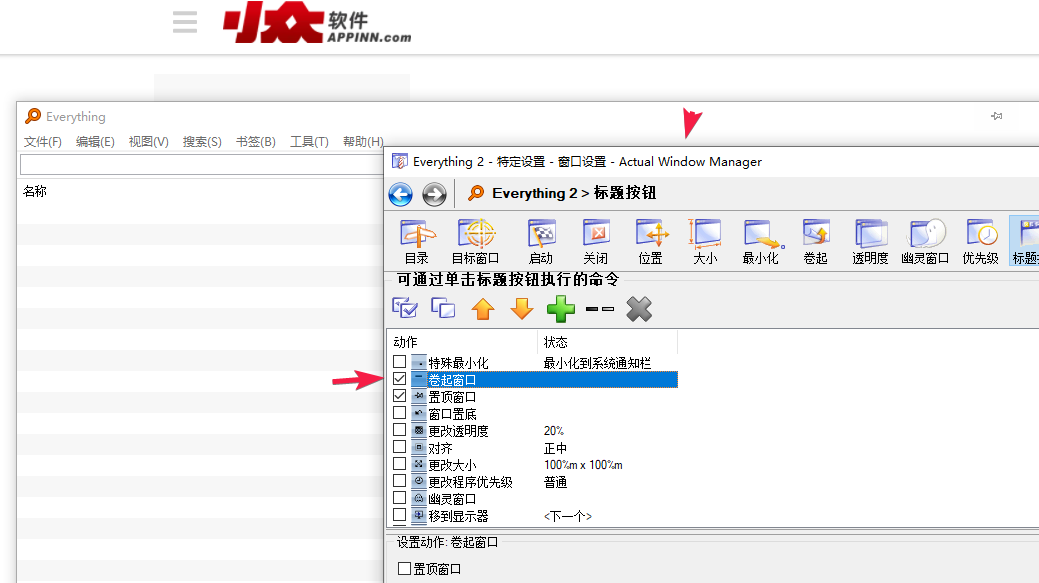This screenshot has height=583, width=1039.
Task: Enable the 更改大小 checkbox
Action: pos(400,464)
